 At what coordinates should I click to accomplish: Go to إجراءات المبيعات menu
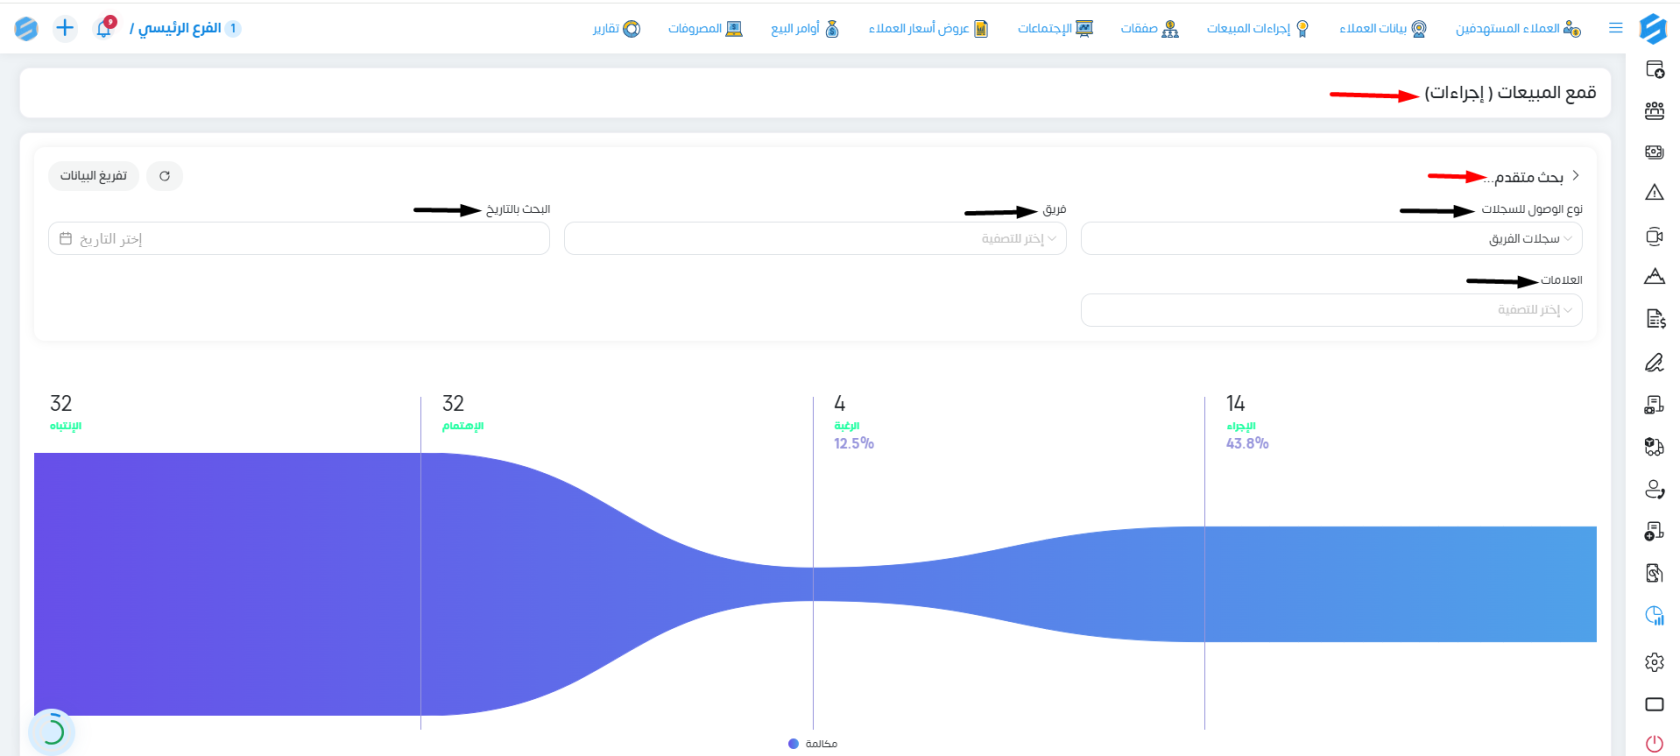tap(1257, 29)
